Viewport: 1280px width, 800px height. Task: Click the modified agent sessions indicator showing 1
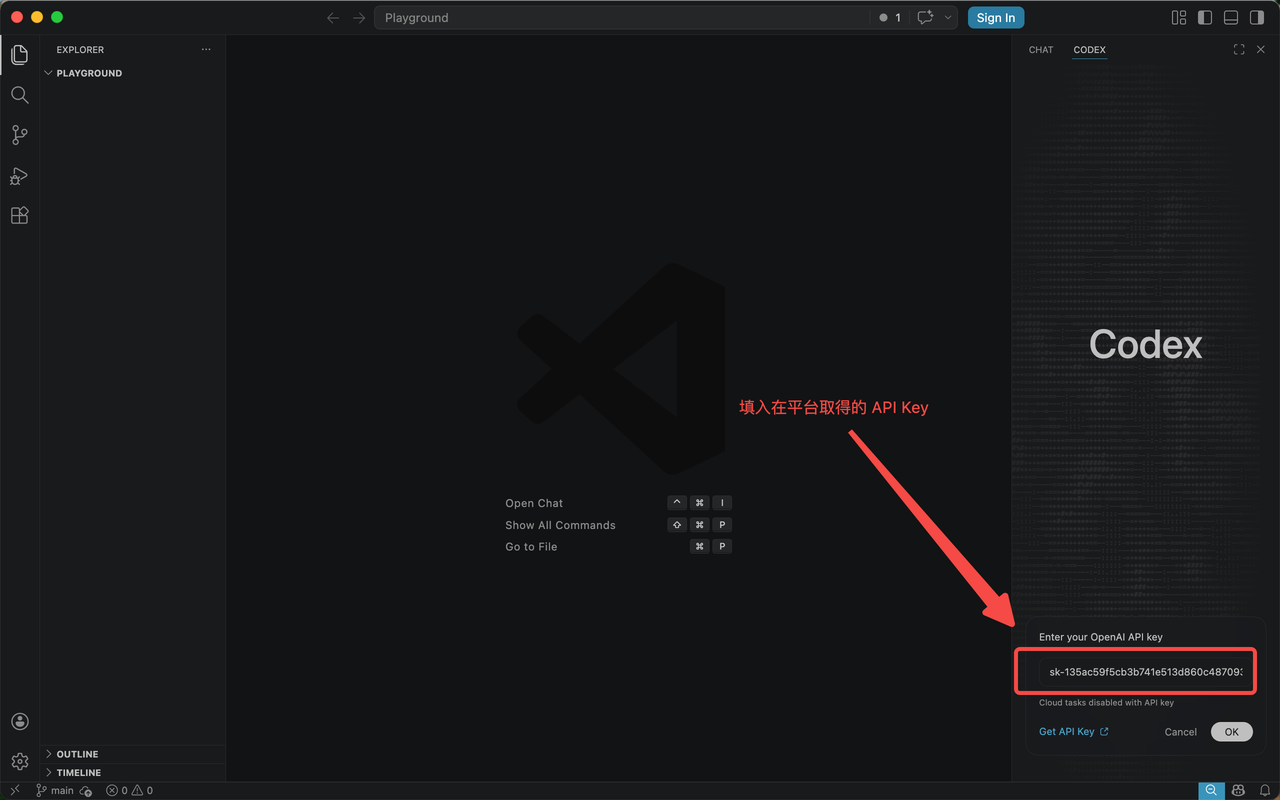pyautogui.click(x=890, y=18)
